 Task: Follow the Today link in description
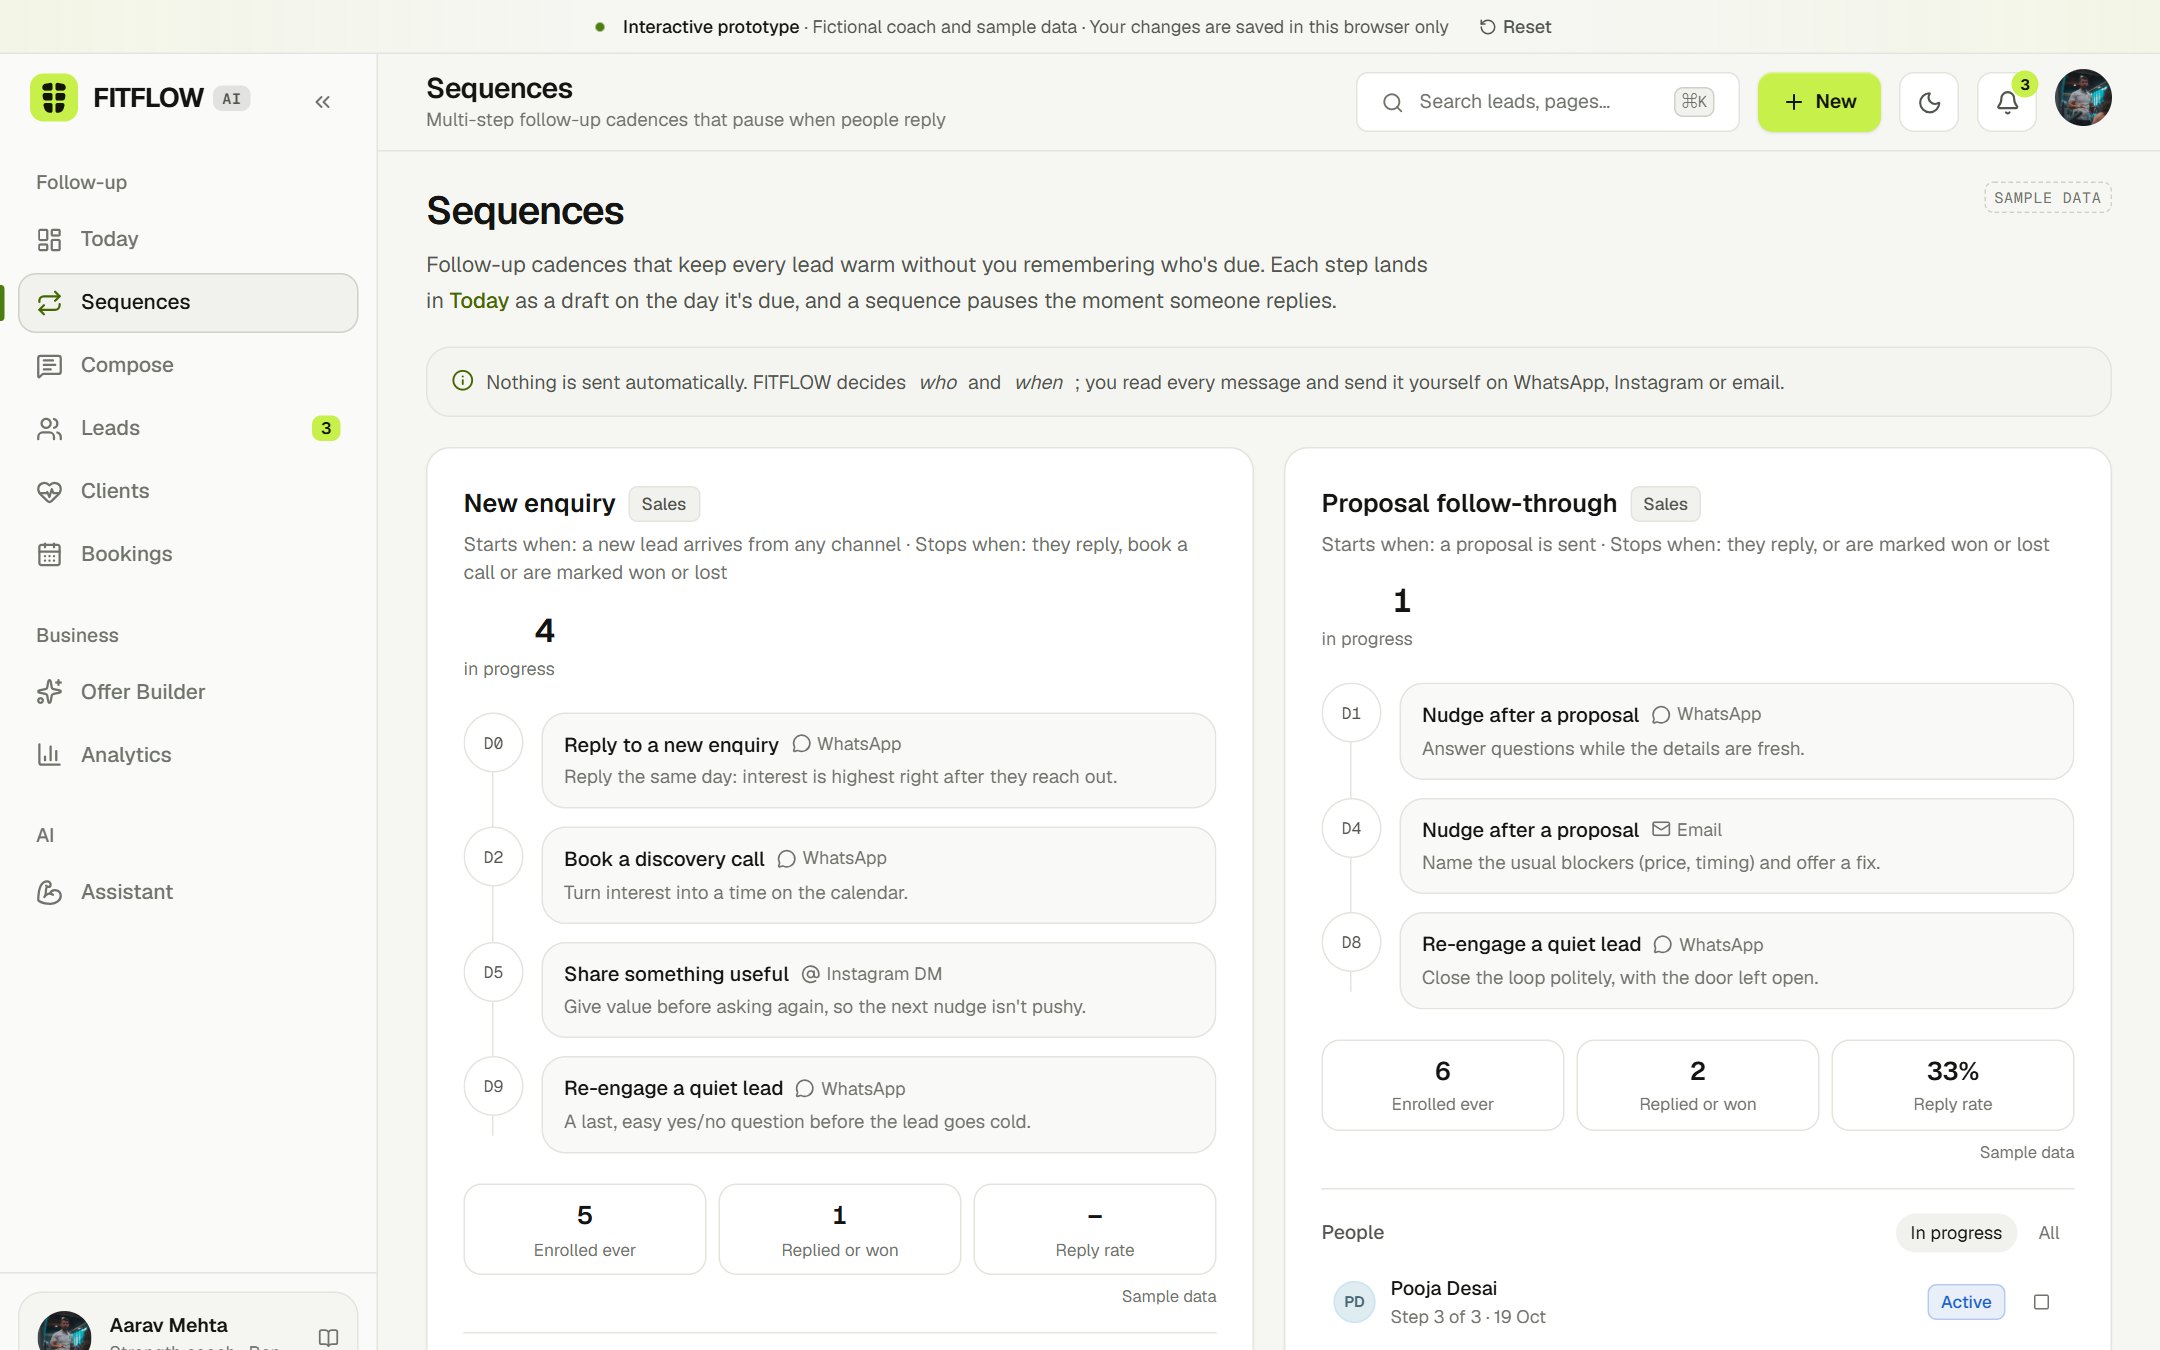[479, 301]
